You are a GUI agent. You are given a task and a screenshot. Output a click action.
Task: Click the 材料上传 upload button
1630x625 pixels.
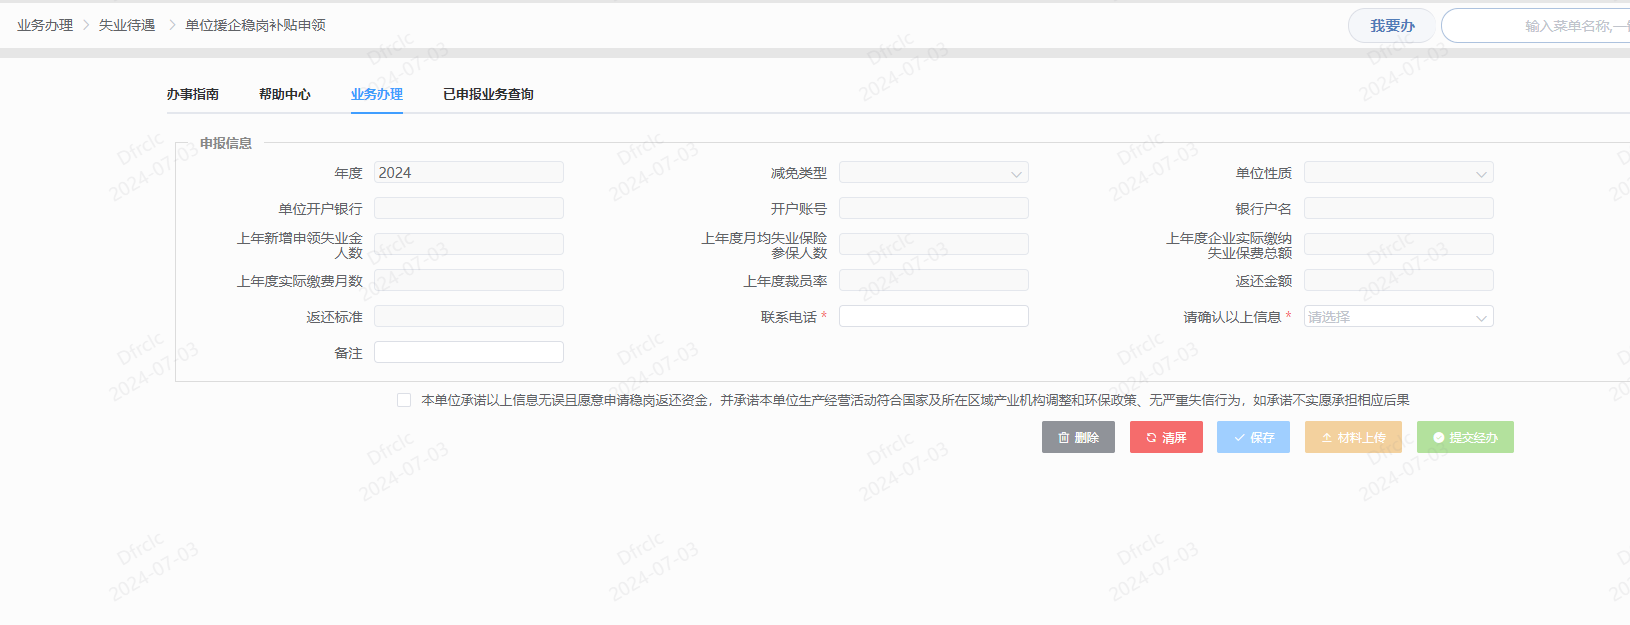pos(1353,437)
